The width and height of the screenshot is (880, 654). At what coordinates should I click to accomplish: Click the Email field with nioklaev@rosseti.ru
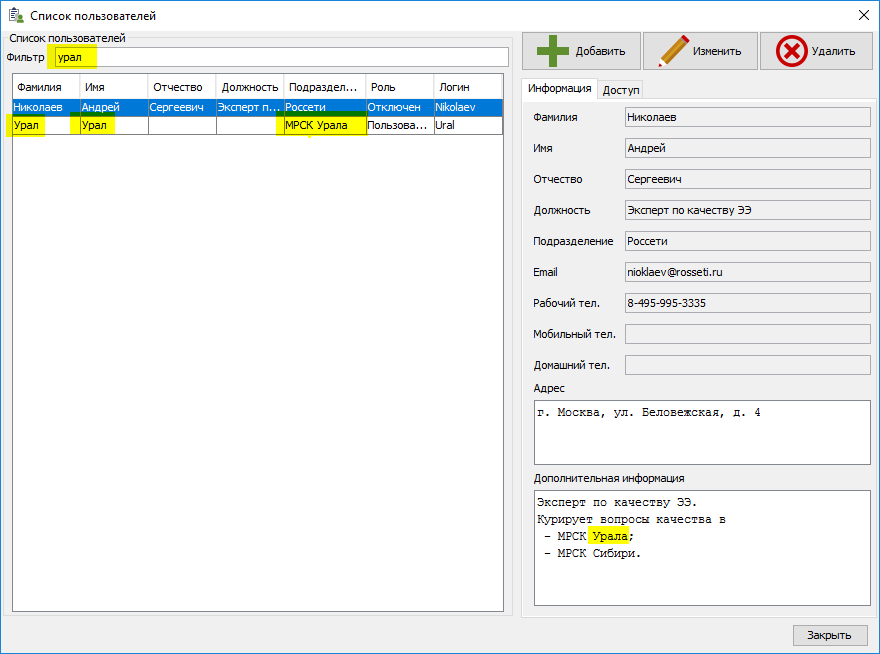click(748, 272)
